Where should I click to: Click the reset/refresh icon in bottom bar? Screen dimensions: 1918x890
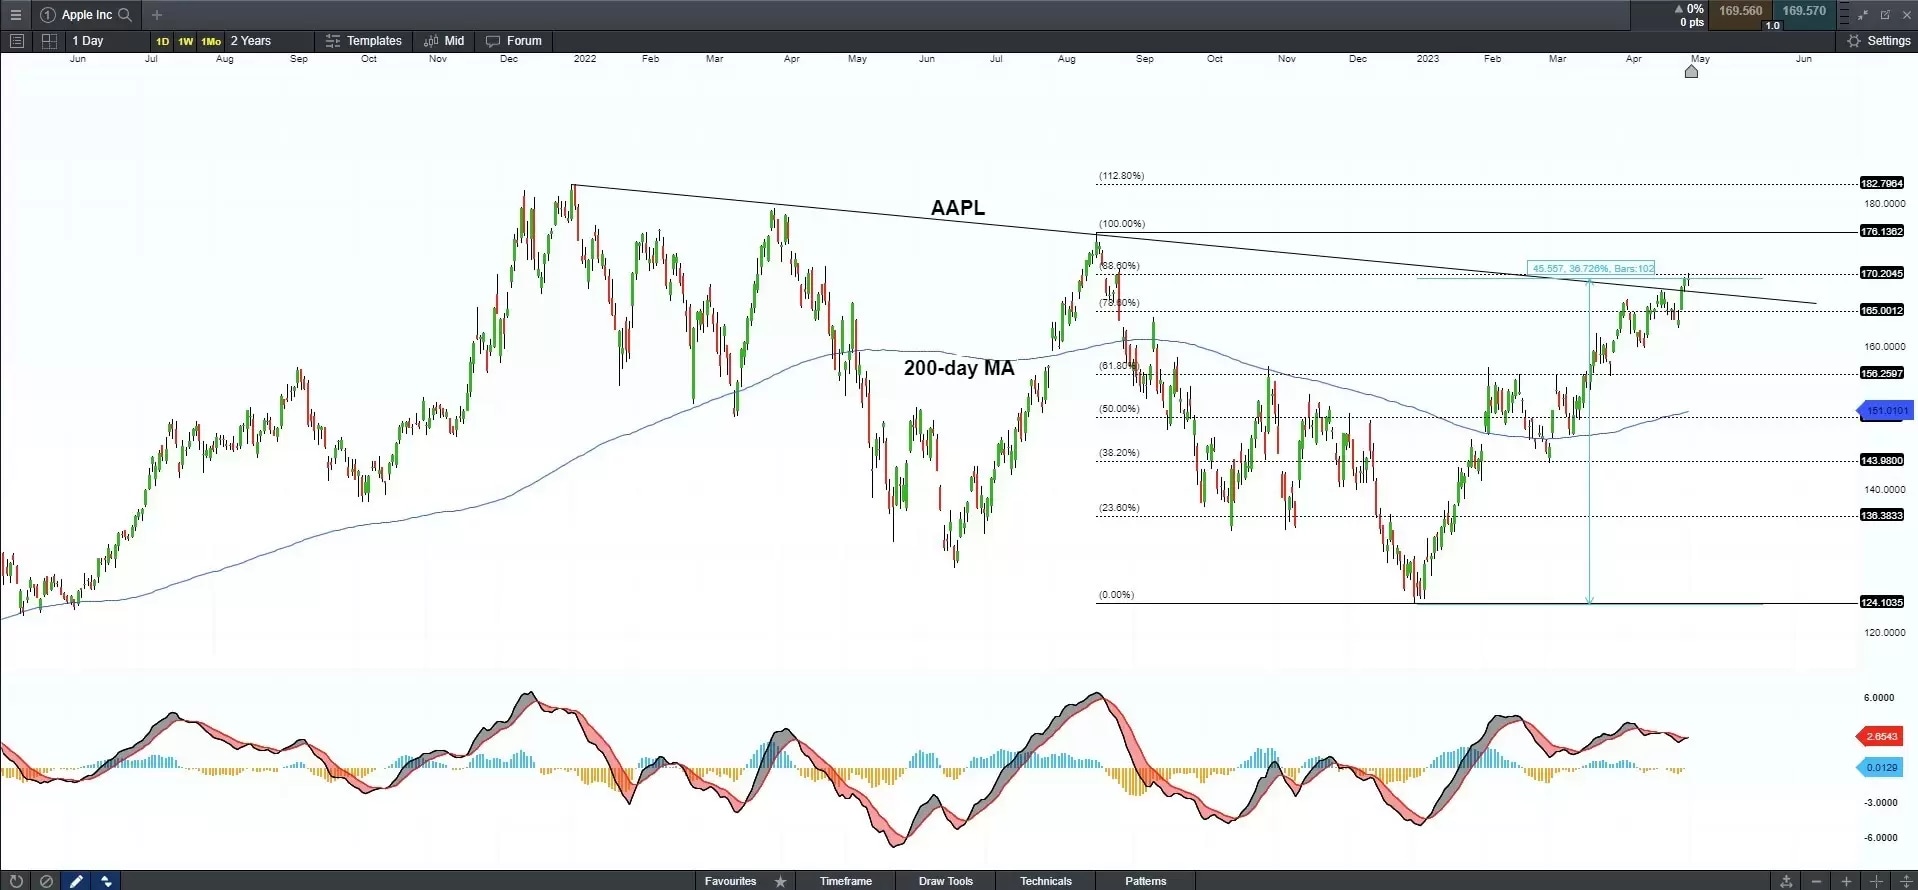15,881
